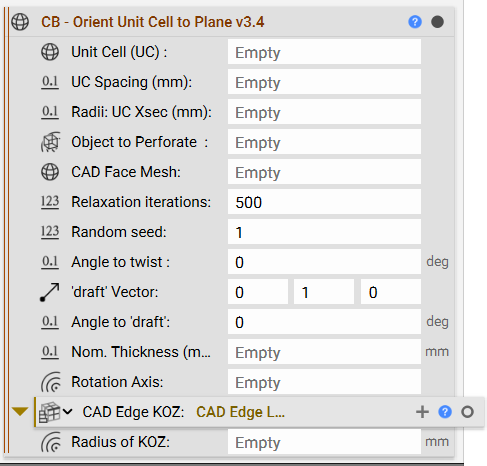
Task: Click the mesh icon next to Unit Cell (UC)
Action: tap(50, 52)
